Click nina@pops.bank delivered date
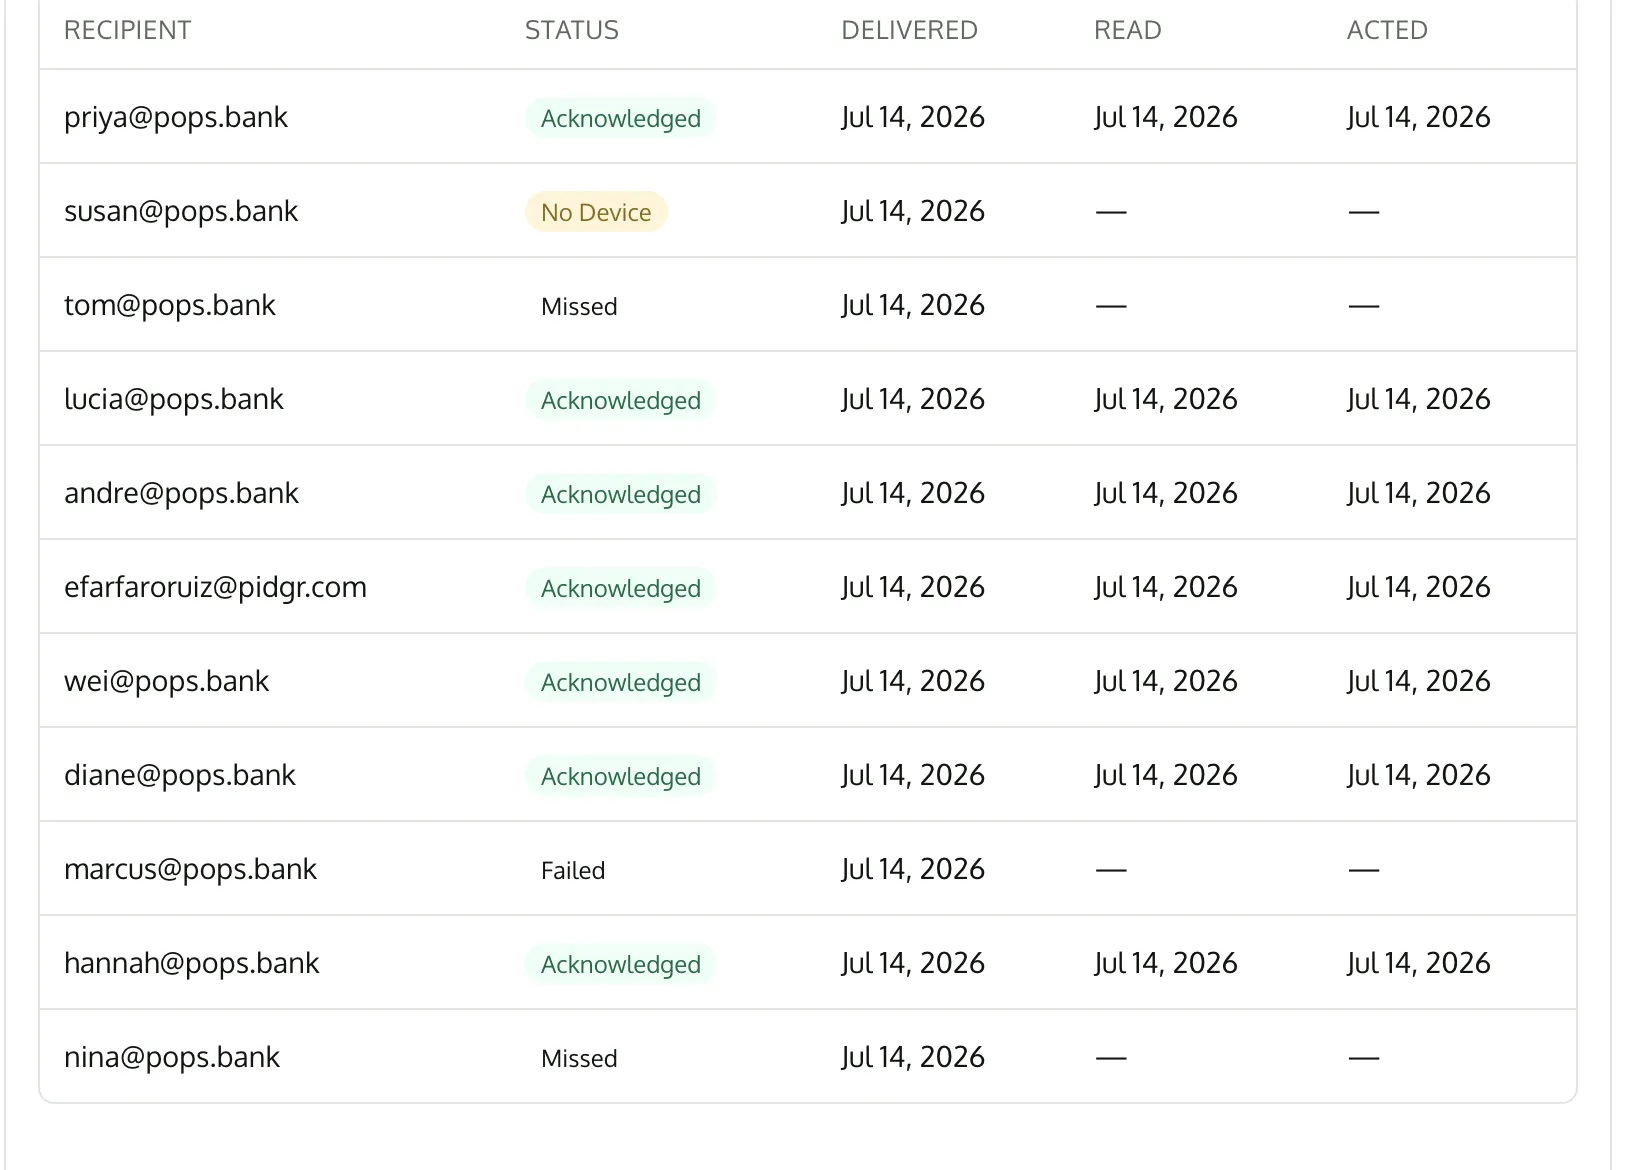The height and width of the screenshot is (1170, 1640). click(x=913, y=1057)
